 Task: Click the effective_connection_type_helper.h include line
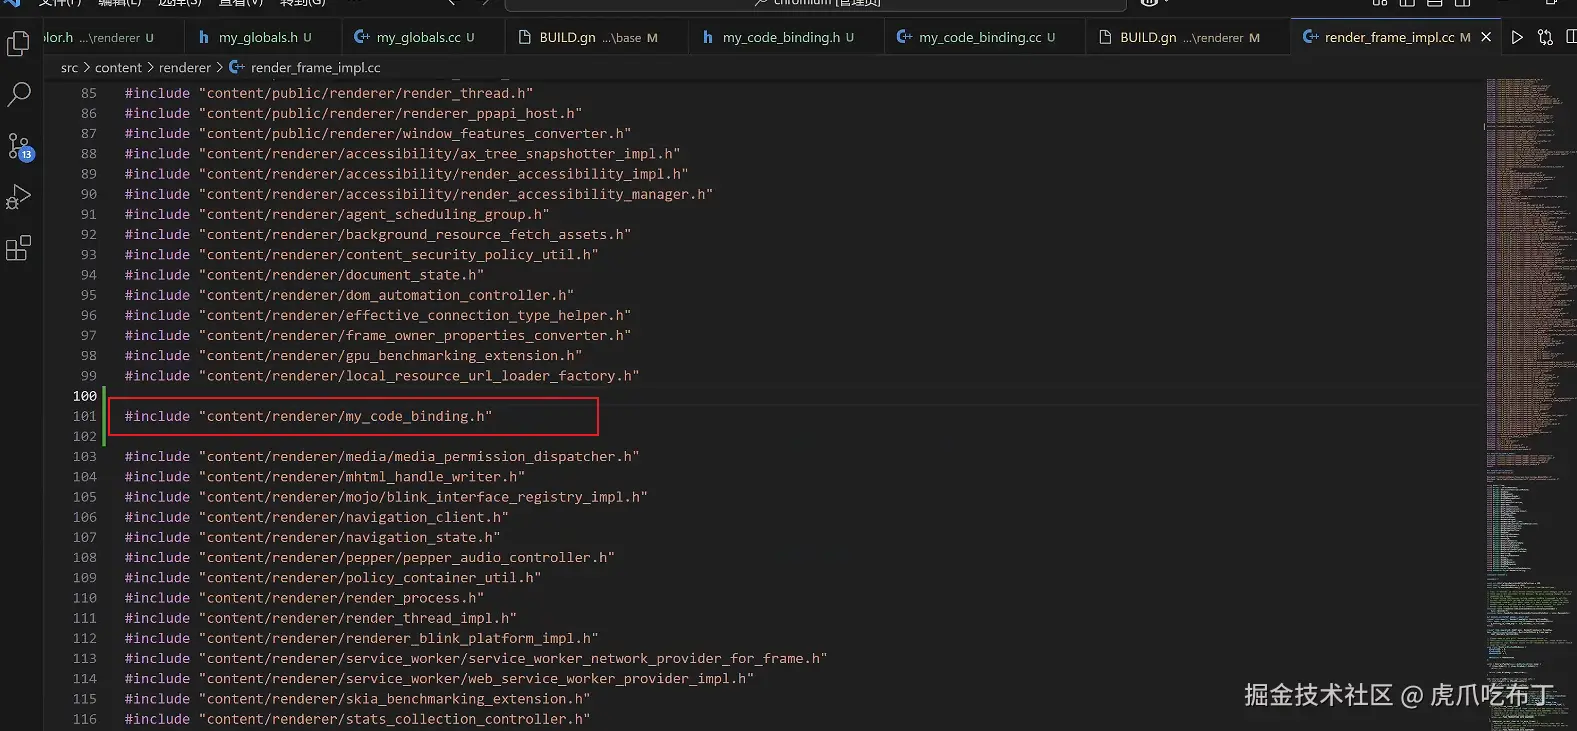pos(378,315)
